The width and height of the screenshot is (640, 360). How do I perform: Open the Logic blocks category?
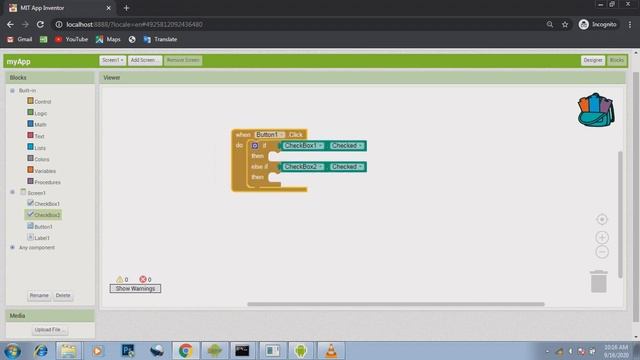click(37, 113)
